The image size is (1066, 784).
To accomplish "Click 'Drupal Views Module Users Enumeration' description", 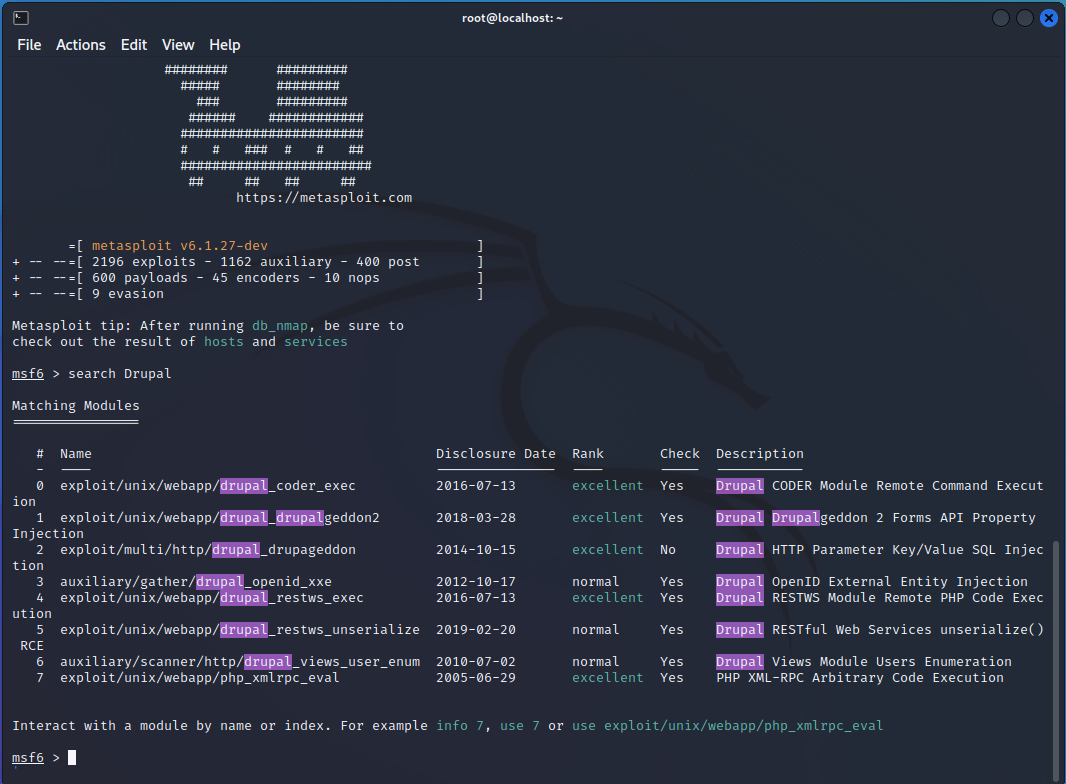I will point(863,662).
